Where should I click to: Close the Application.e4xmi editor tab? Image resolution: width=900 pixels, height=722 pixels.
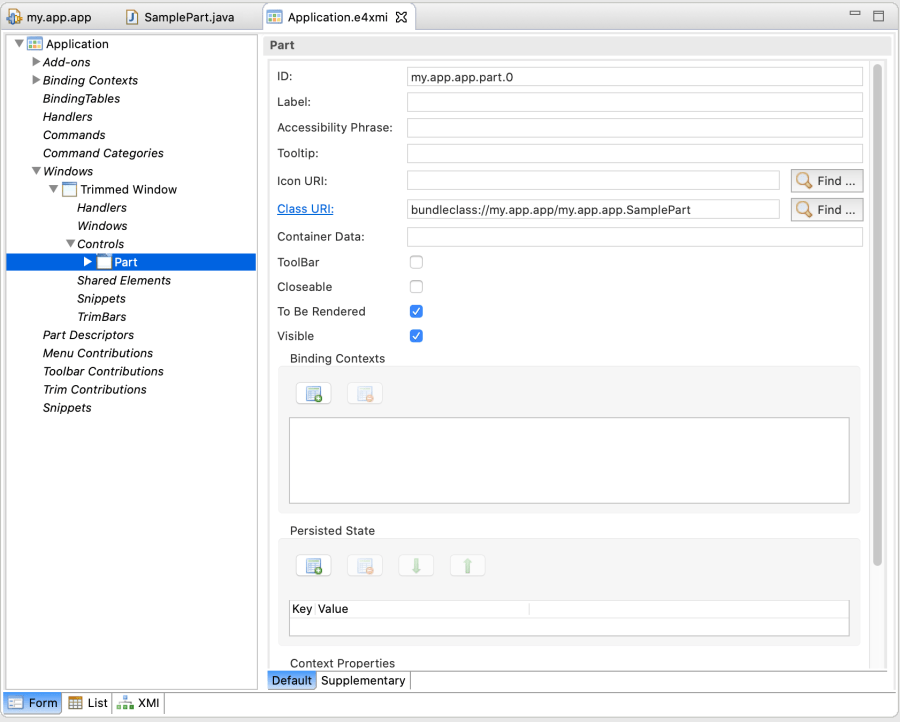coord(401,18)
